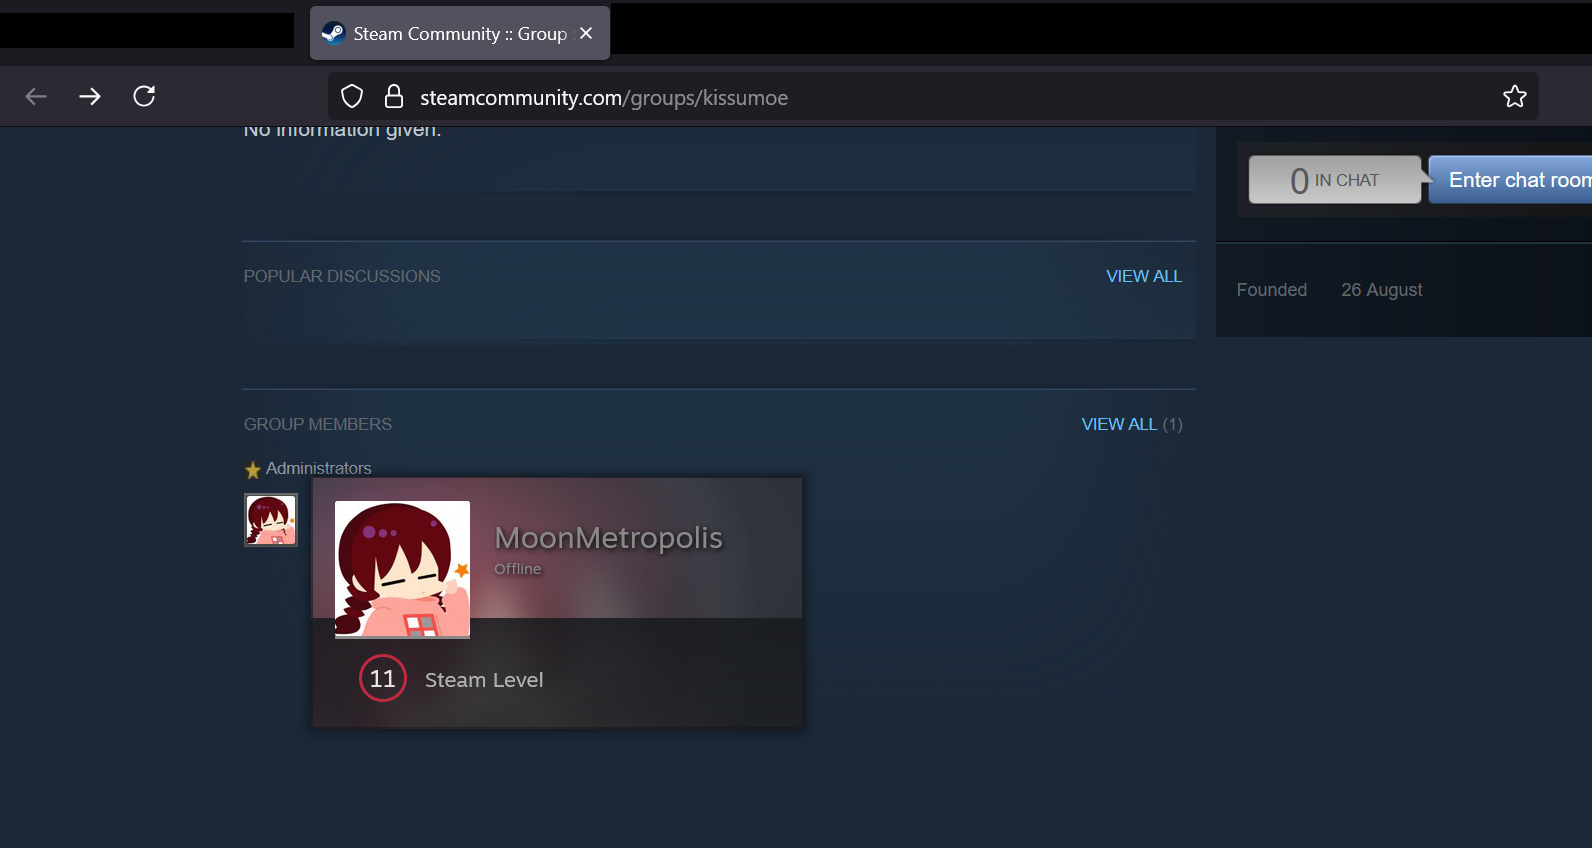Reload the Steam group page
This screenshot has height=848, width=1592.
[144, 96]
